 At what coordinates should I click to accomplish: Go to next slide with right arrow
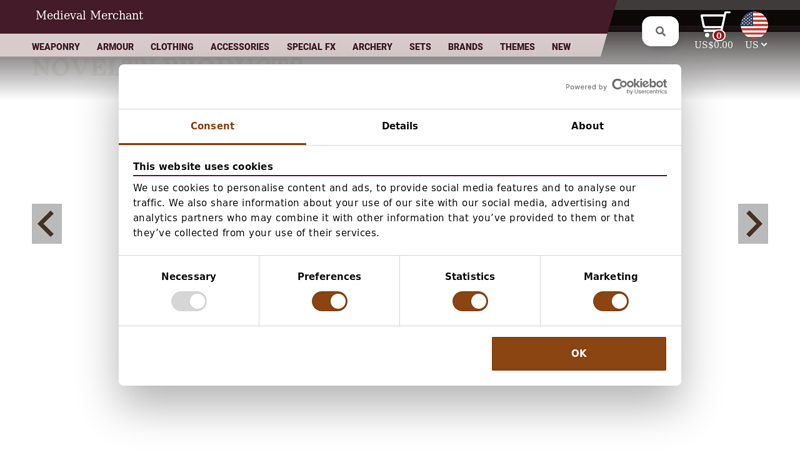(753, 224)
